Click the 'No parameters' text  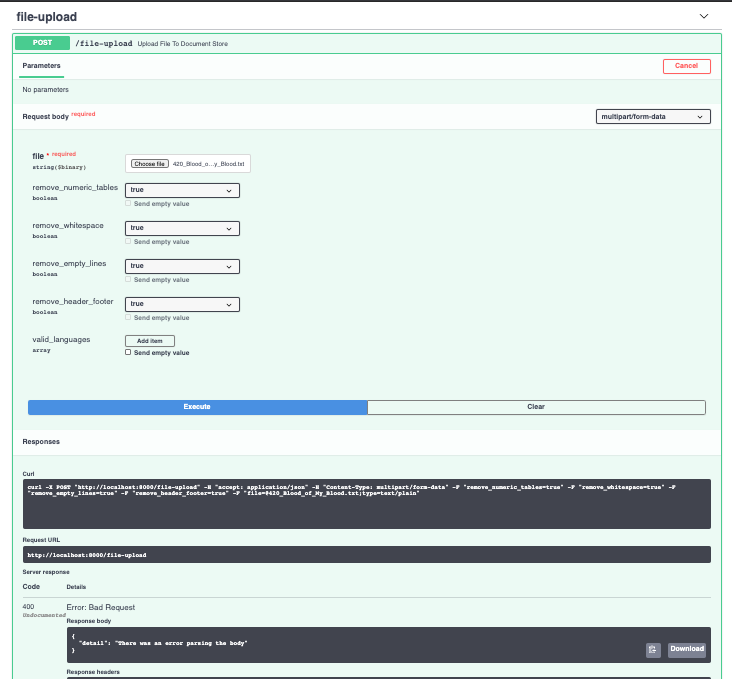pos(45,90)
